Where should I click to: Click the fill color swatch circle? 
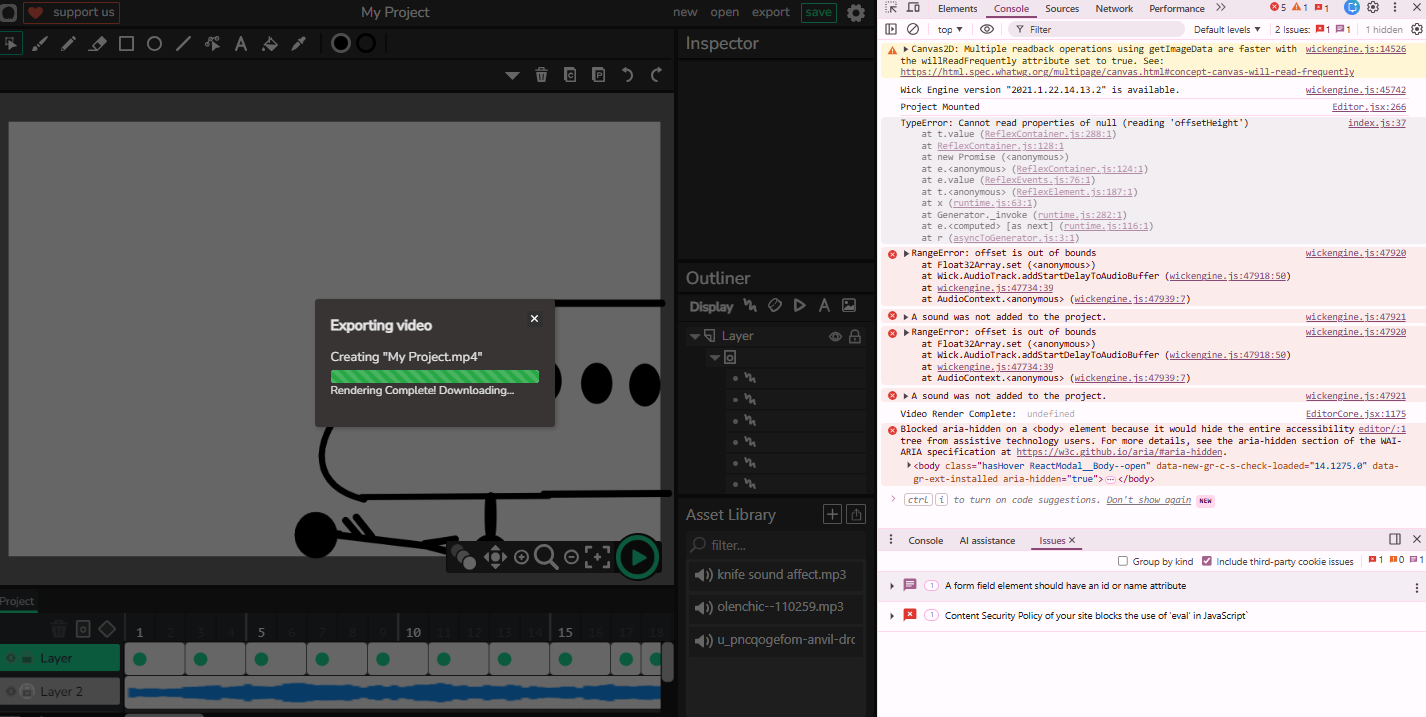click(x=341, y=44)
